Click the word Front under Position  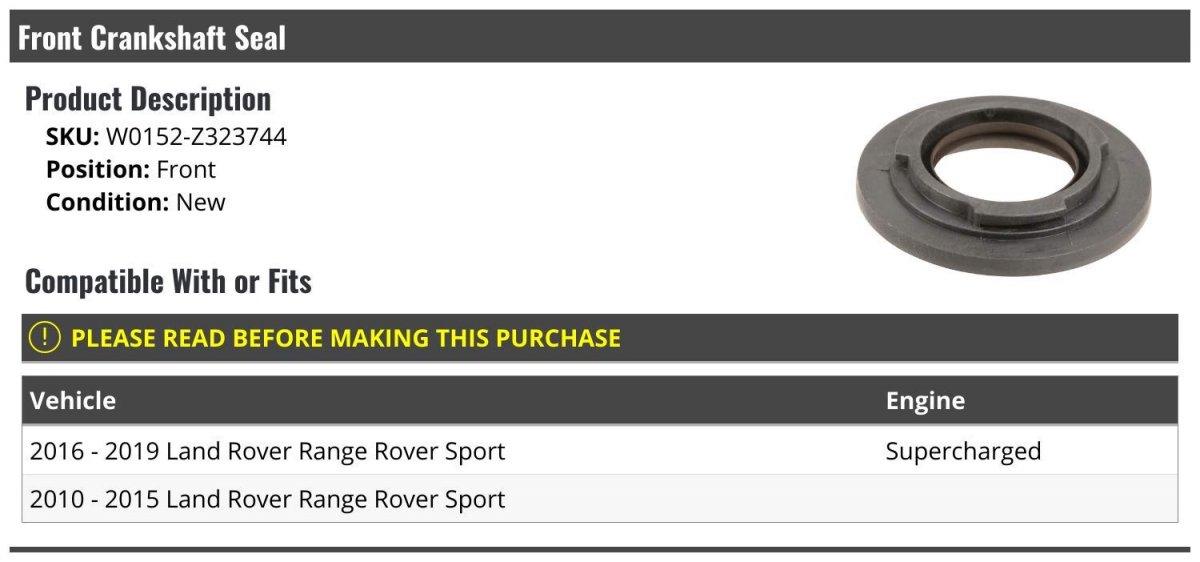[186, 170]
